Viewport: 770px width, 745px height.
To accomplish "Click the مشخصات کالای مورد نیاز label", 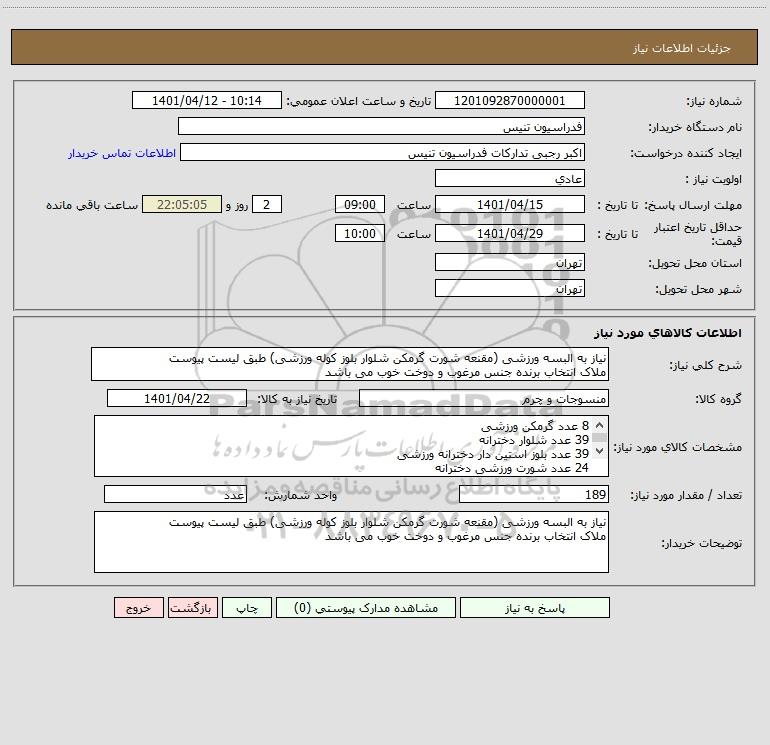I will [678, 447].
